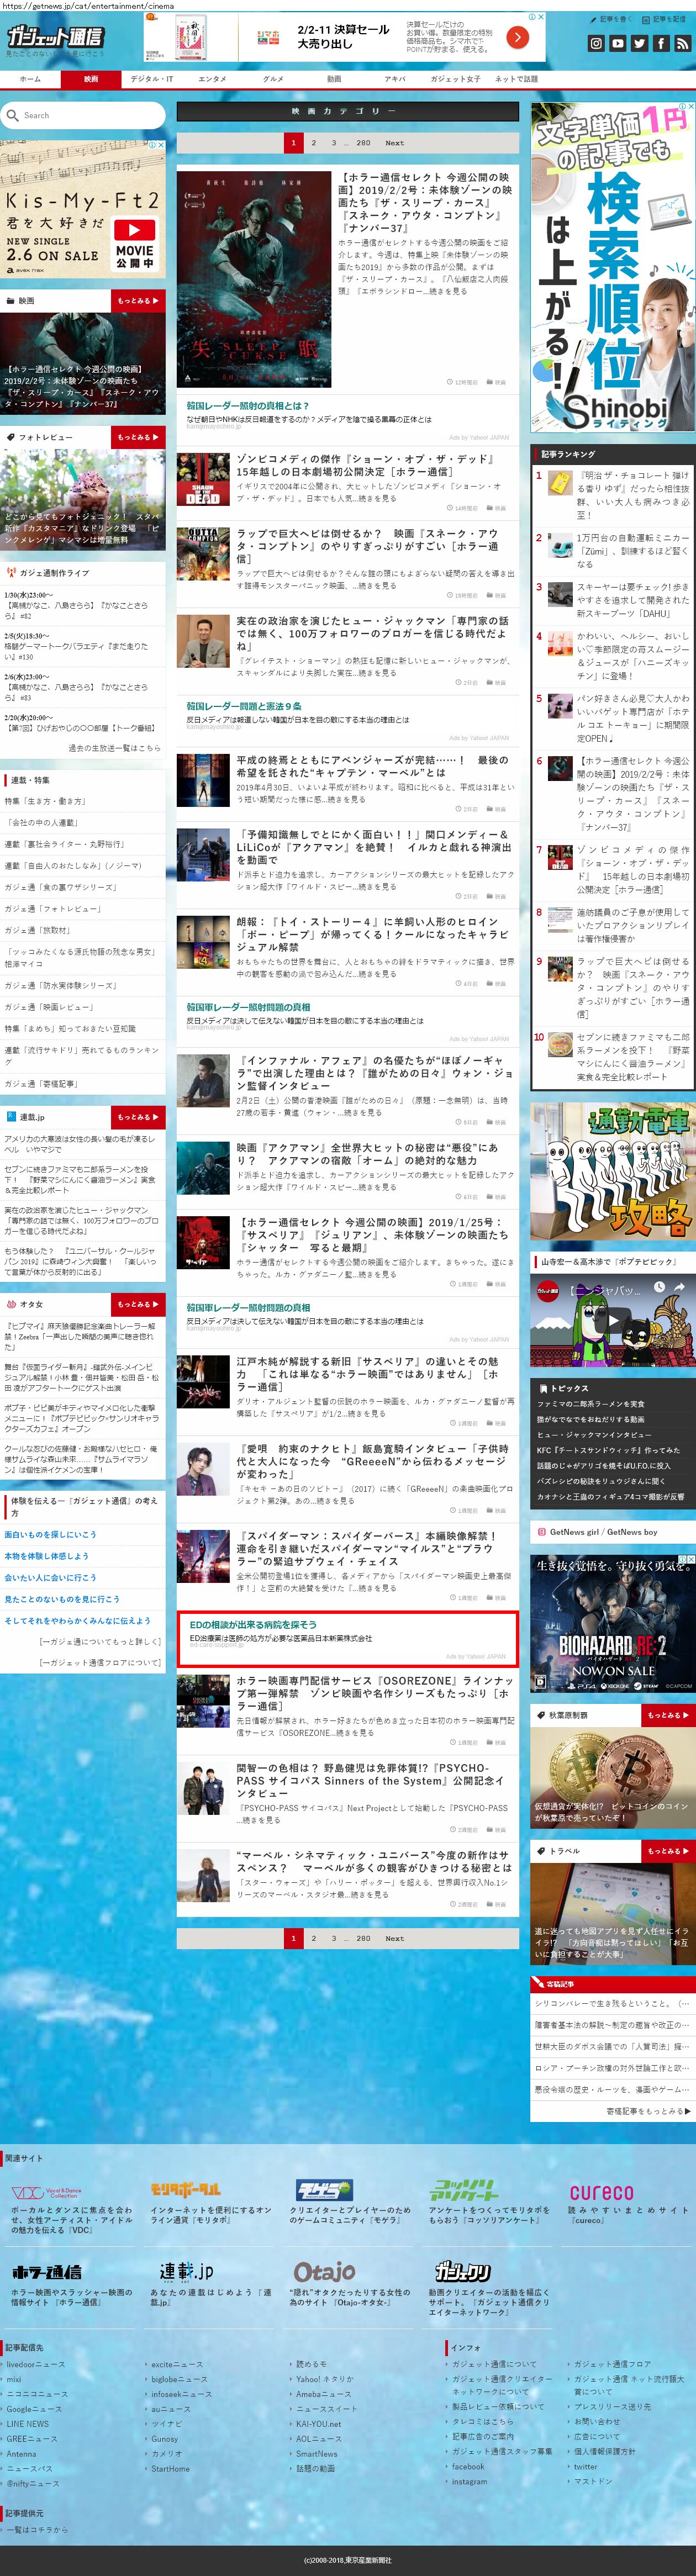
Task: Select the エンタメ navigation tab
Action: (212, 79)
